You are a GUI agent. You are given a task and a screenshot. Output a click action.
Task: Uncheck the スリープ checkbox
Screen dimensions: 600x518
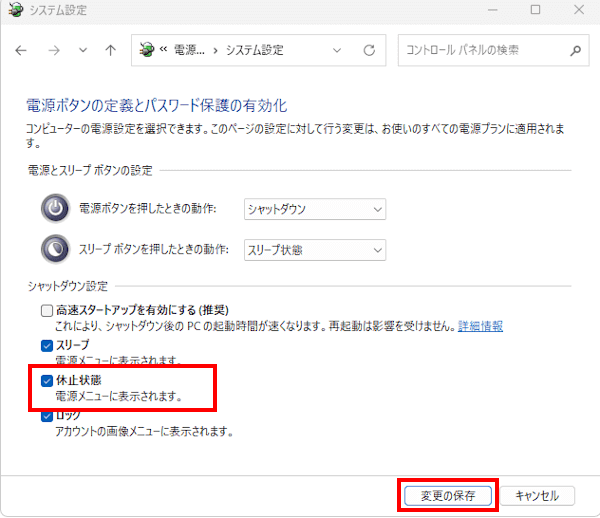47,345
